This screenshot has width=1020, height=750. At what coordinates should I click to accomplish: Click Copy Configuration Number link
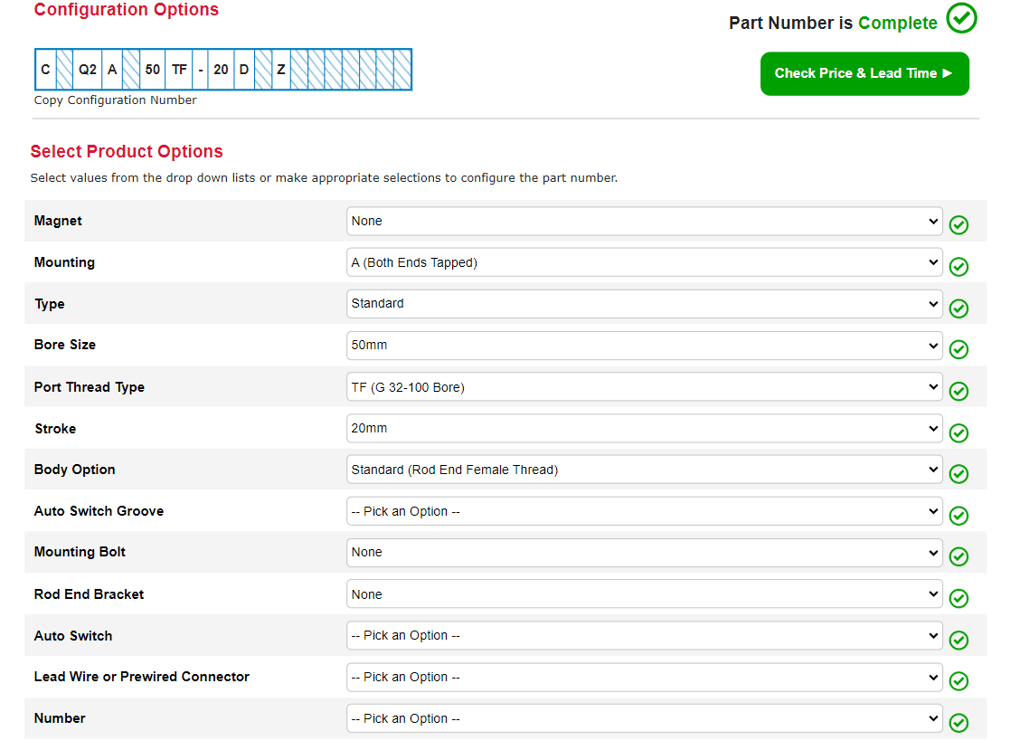tap(115, 100)
